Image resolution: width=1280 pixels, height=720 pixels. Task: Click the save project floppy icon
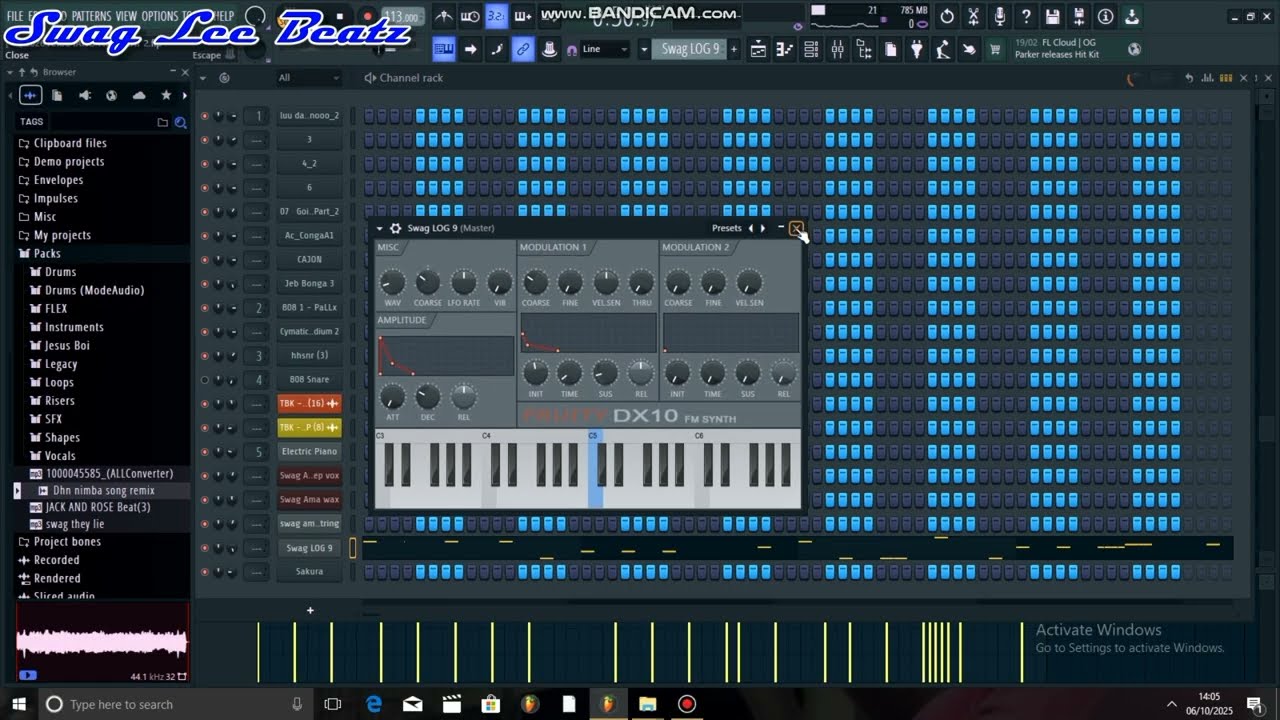click(x=1052, y=17)
